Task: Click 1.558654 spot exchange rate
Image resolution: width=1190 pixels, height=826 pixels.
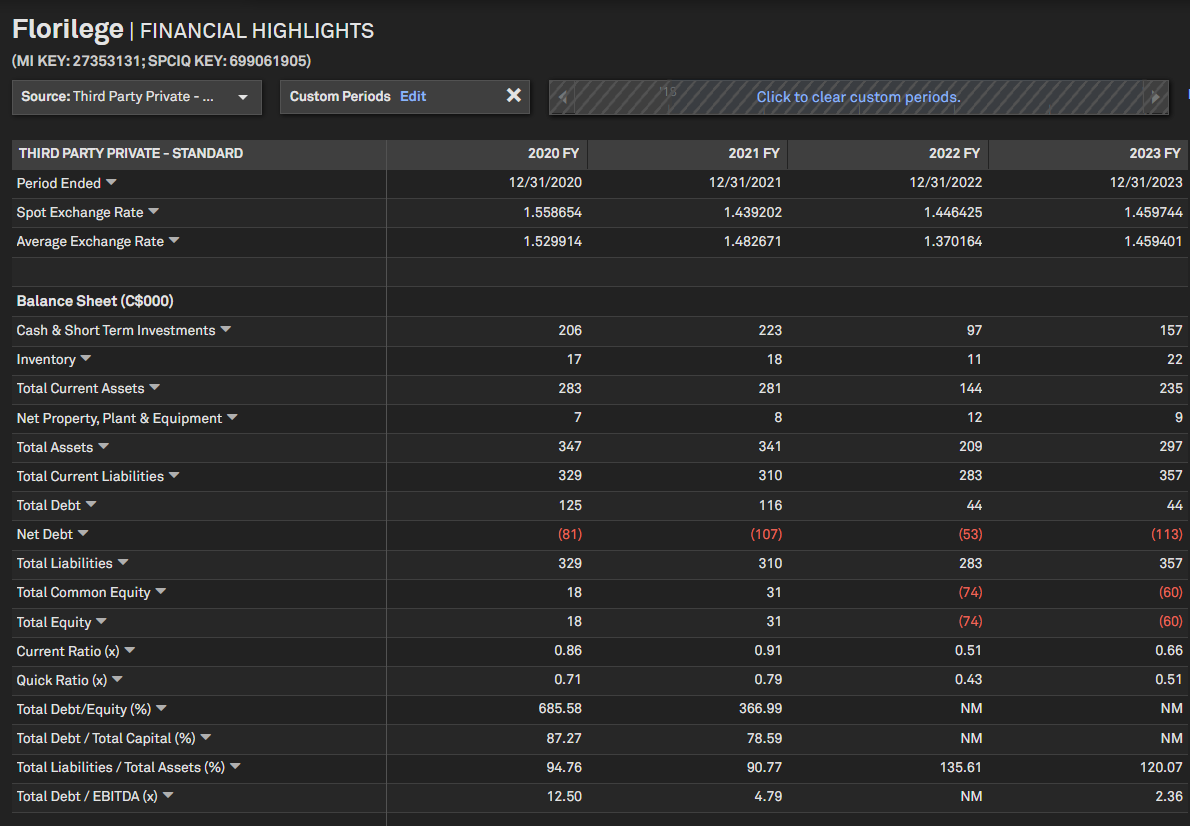Action: point(552,212)
